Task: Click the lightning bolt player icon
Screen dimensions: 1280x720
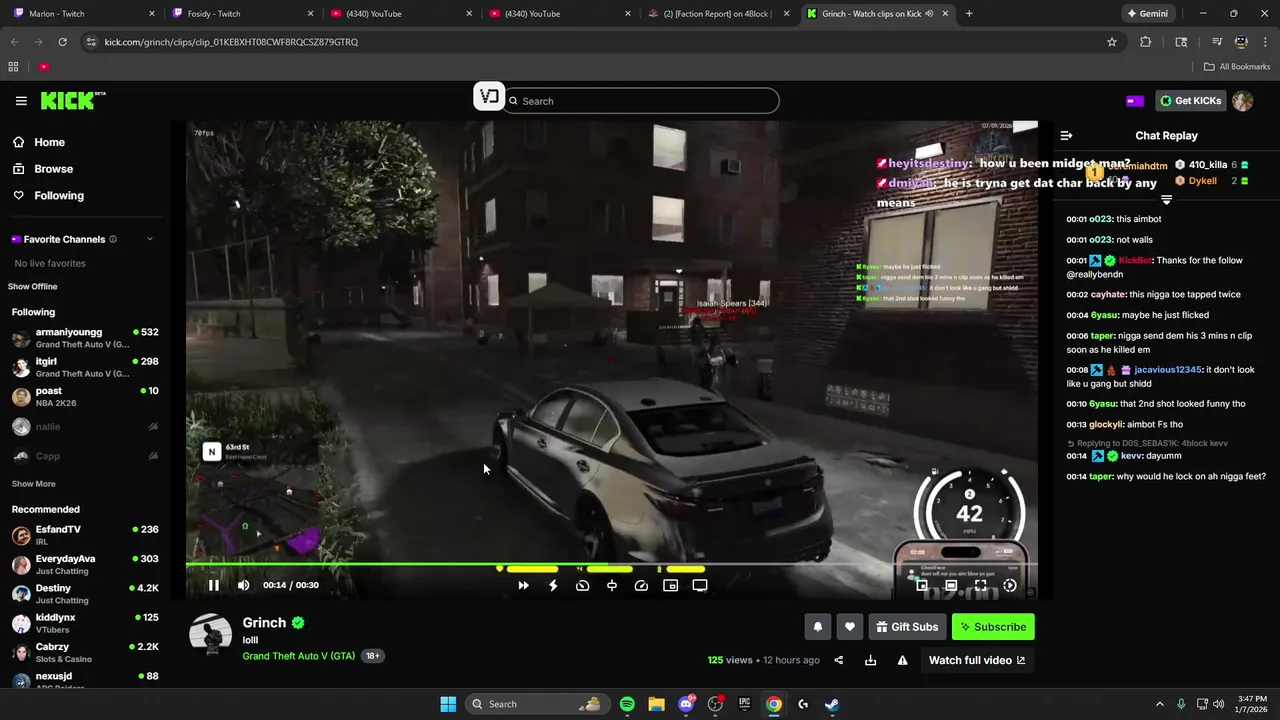Action: pos(553,586)
